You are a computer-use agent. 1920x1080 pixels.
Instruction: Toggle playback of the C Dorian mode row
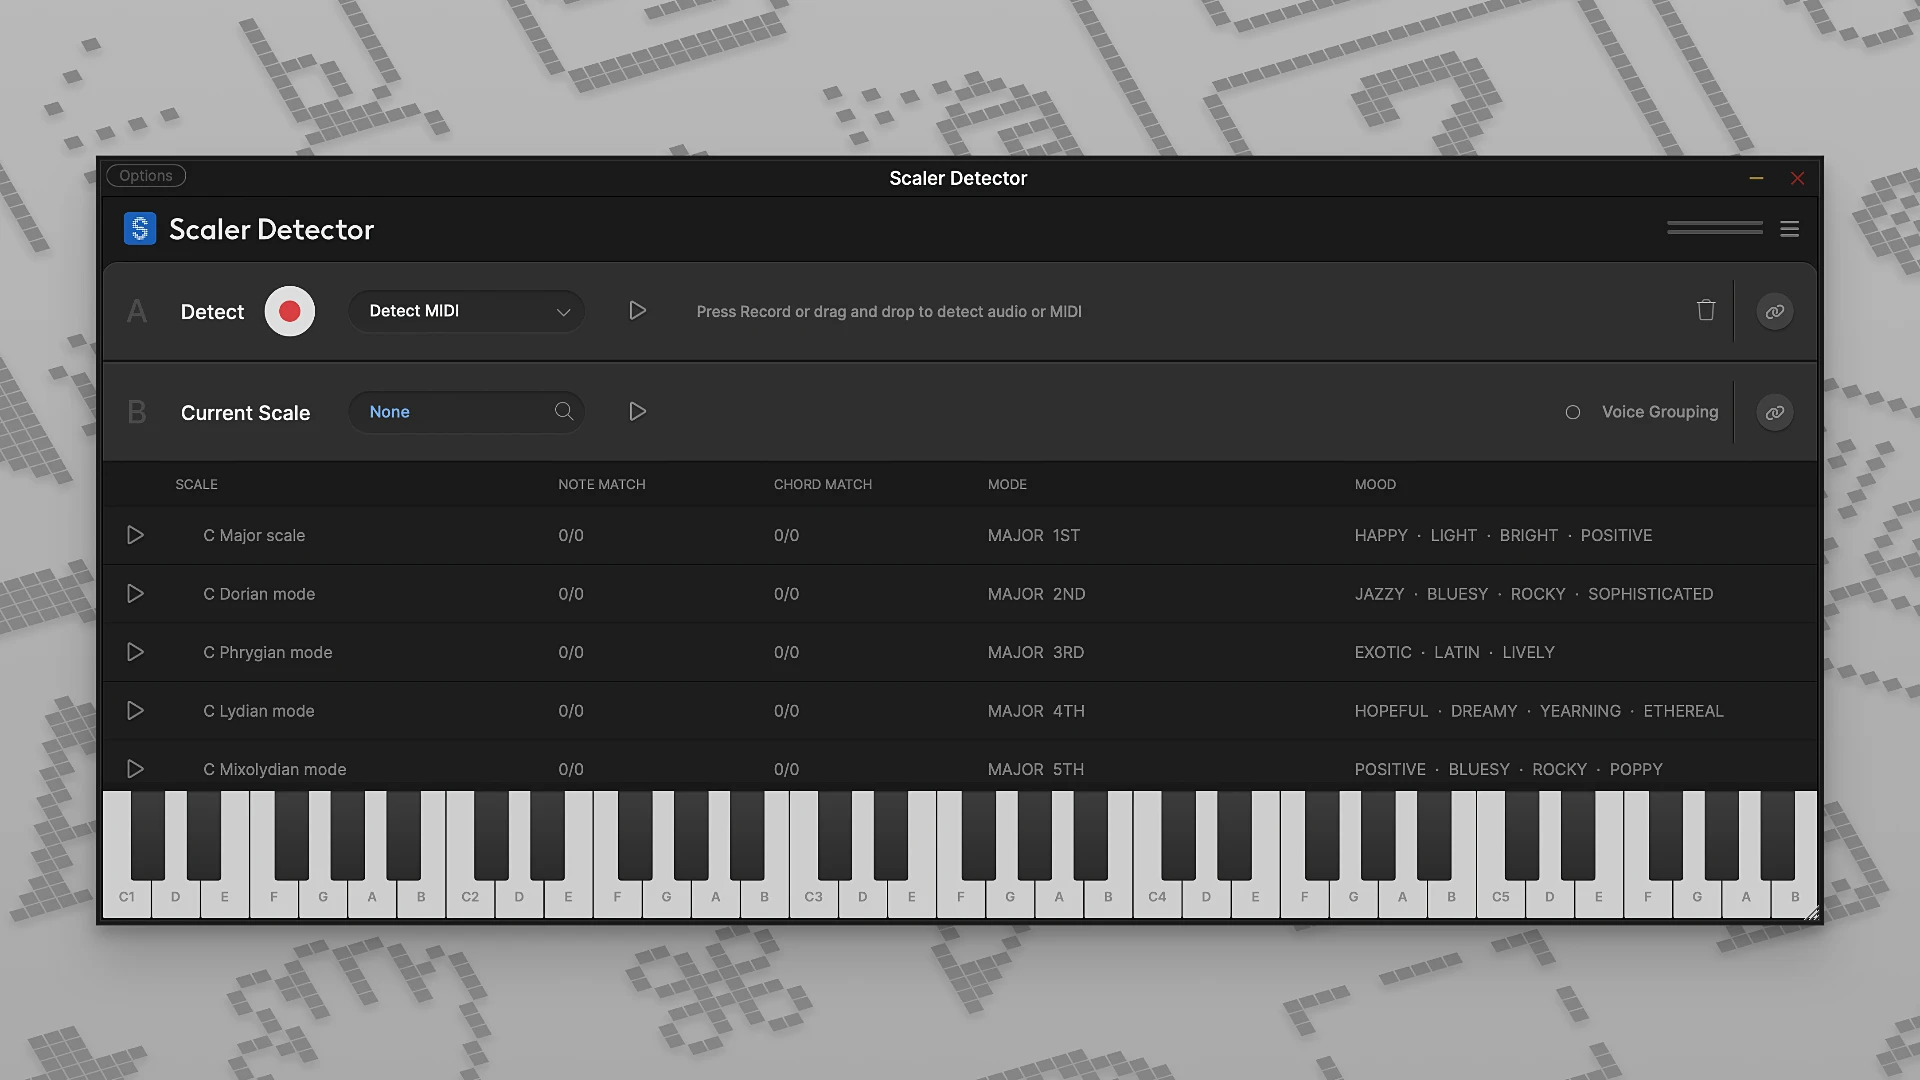[136, 593]
